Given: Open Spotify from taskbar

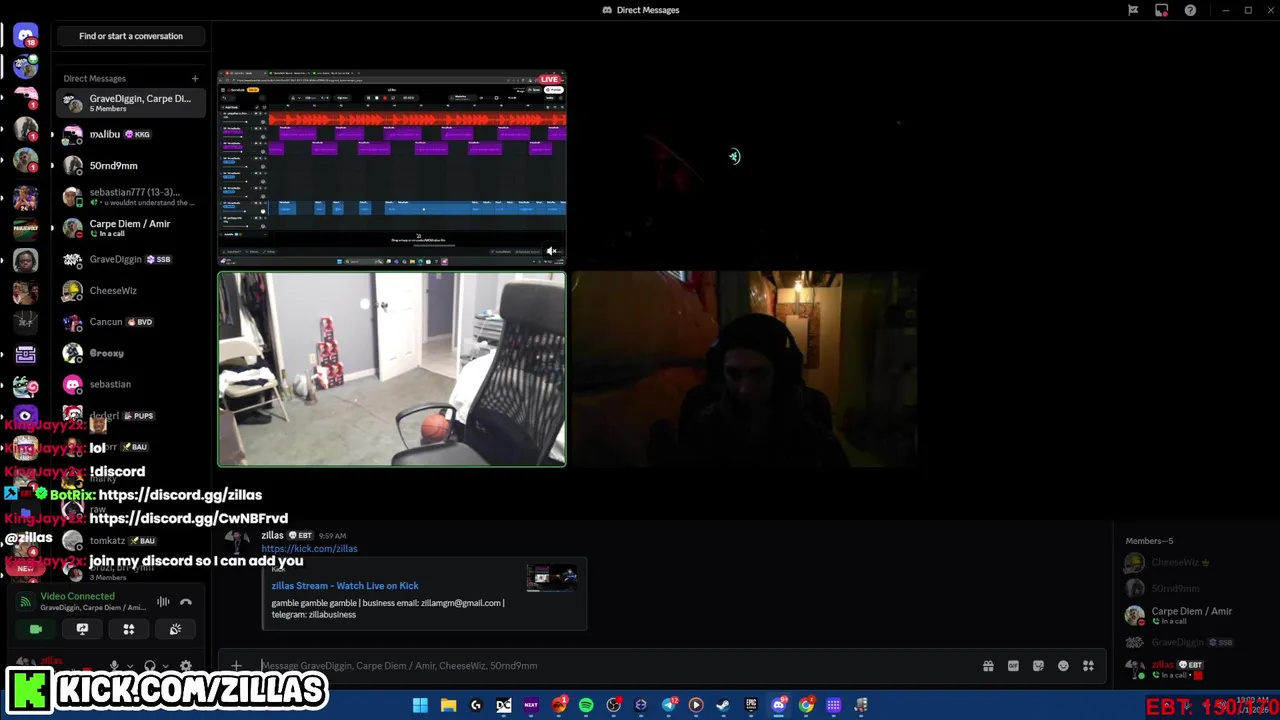Looking at the screenshot, I should [x=586, y=705].
